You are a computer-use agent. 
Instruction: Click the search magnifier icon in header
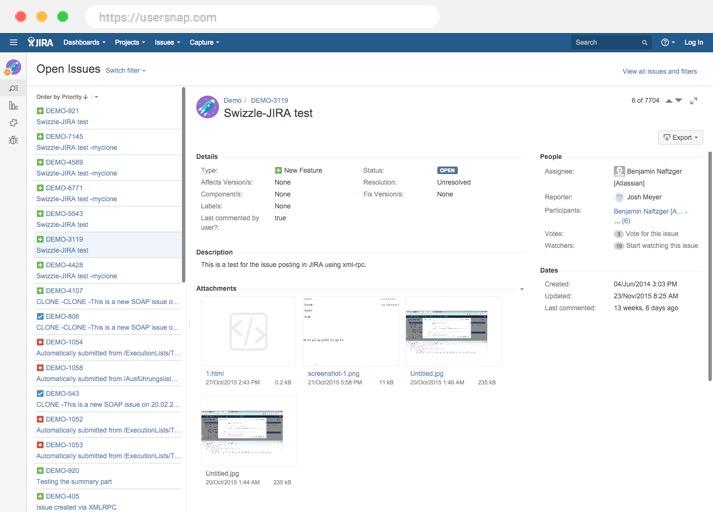(644, 43)
